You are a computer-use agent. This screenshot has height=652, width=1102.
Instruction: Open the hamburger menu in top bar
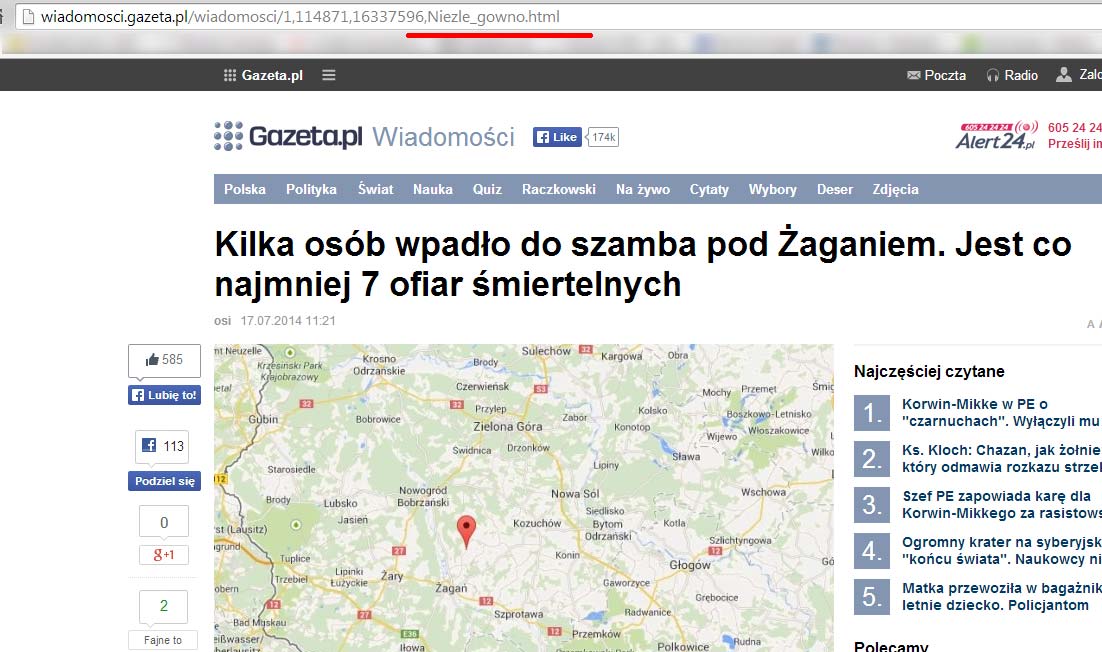(x=329, y=75)
